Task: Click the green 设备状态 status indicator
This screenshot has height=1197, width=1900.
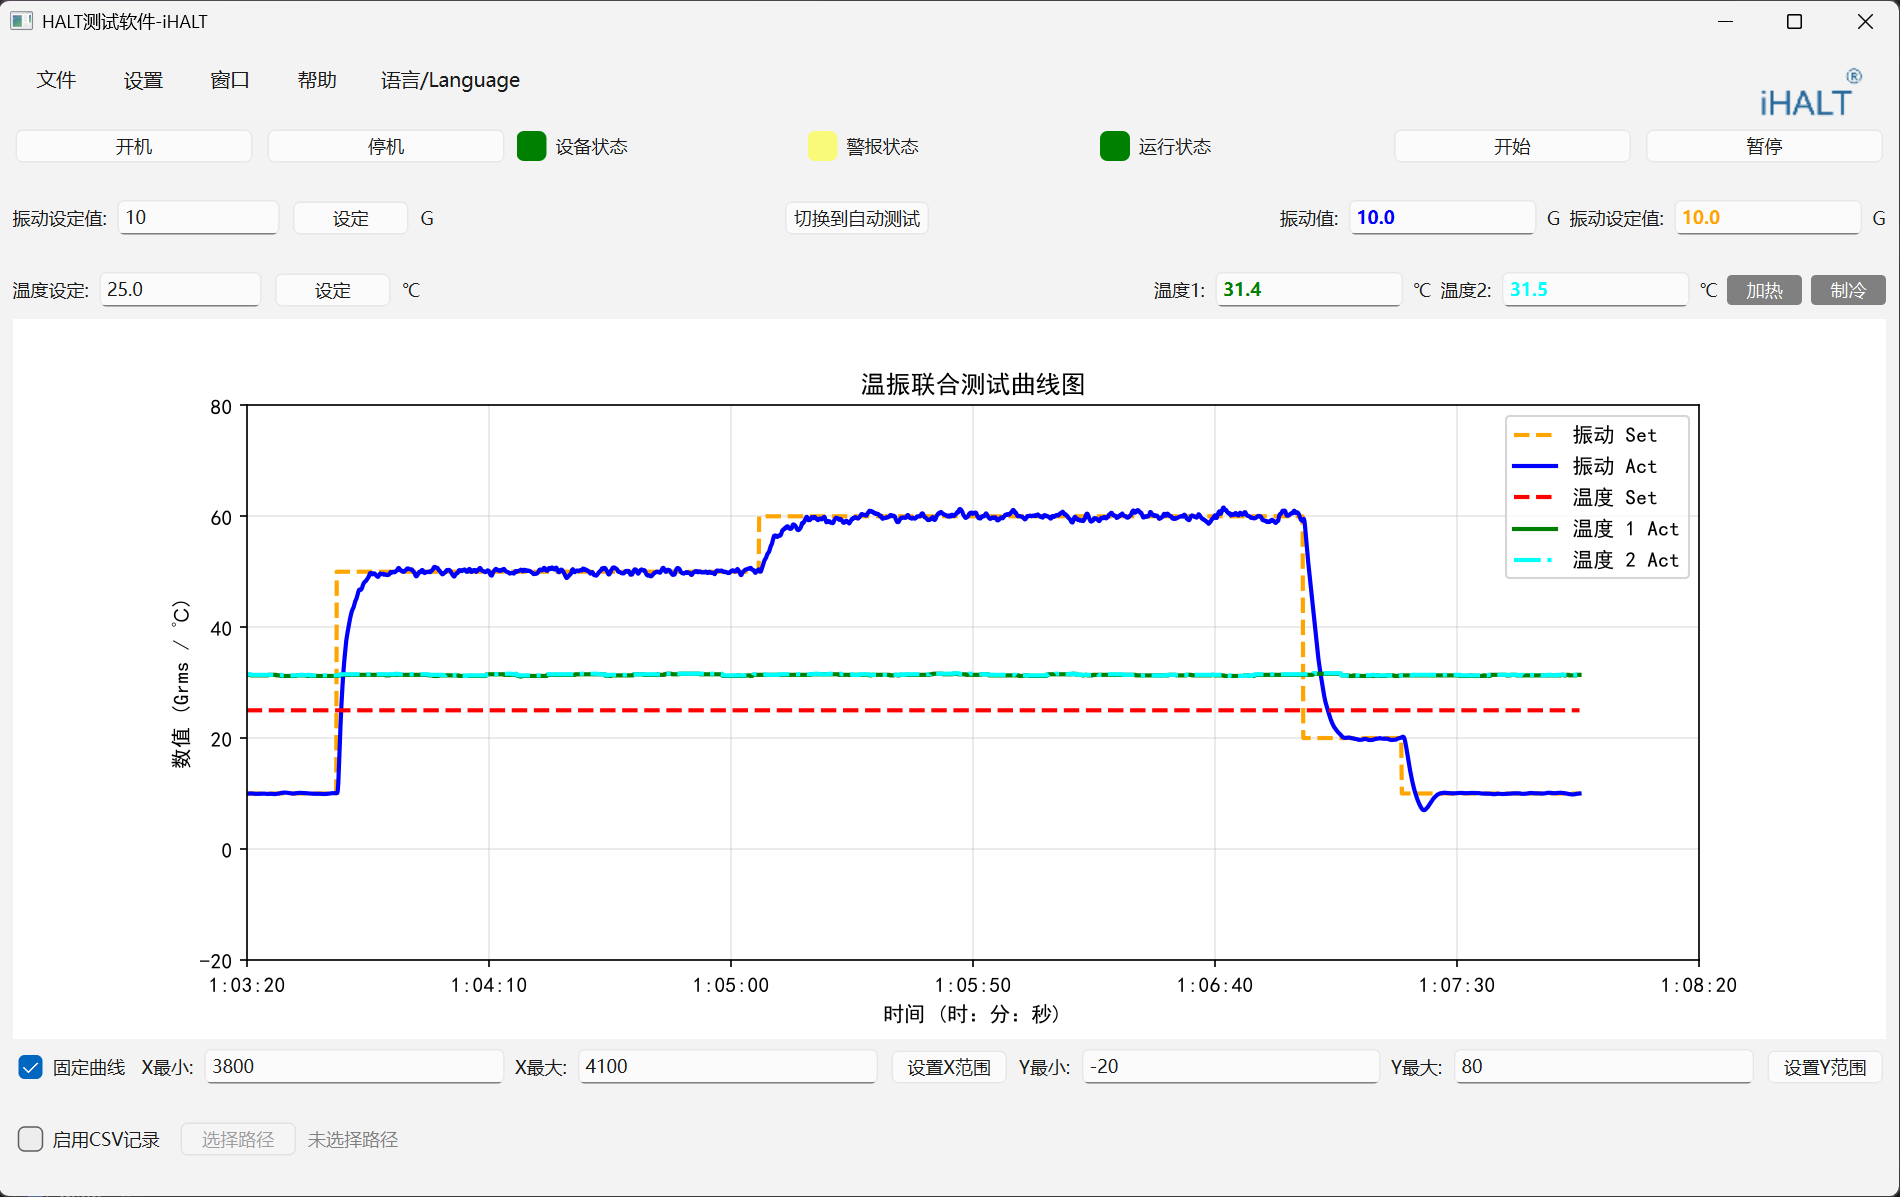Action: pyautogui.click(x=531, y=146)
